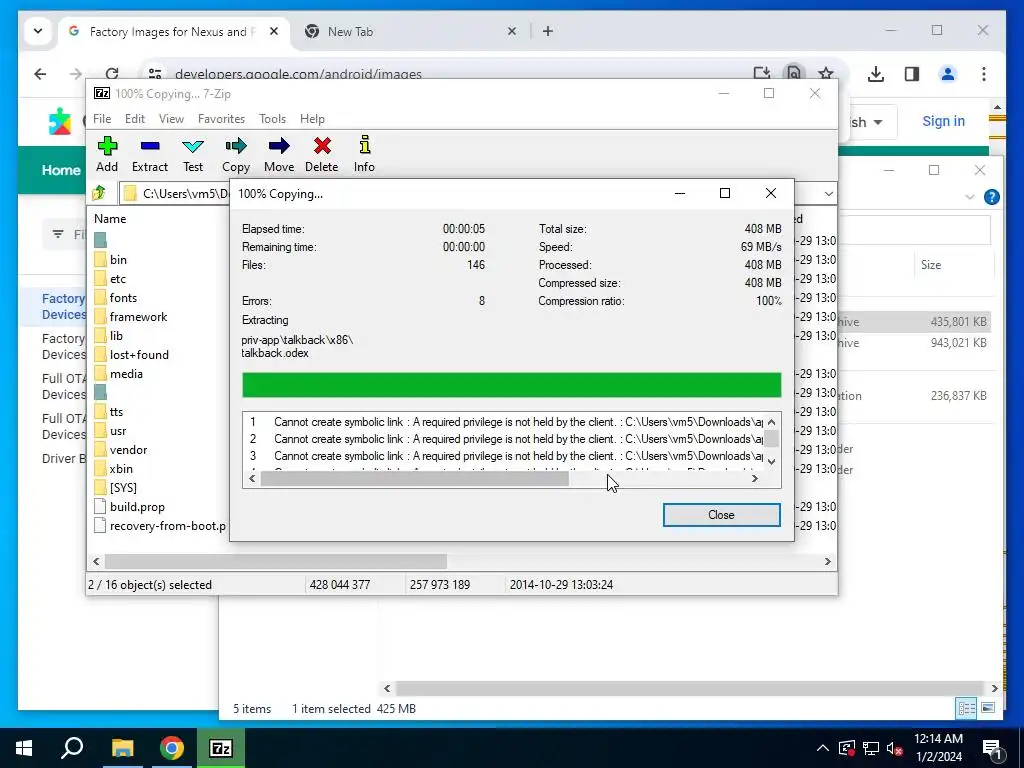1024x768 pixels.
Task: Click the Extract toolbar icon in 7-Zip
Action: [x=150, y=154]
